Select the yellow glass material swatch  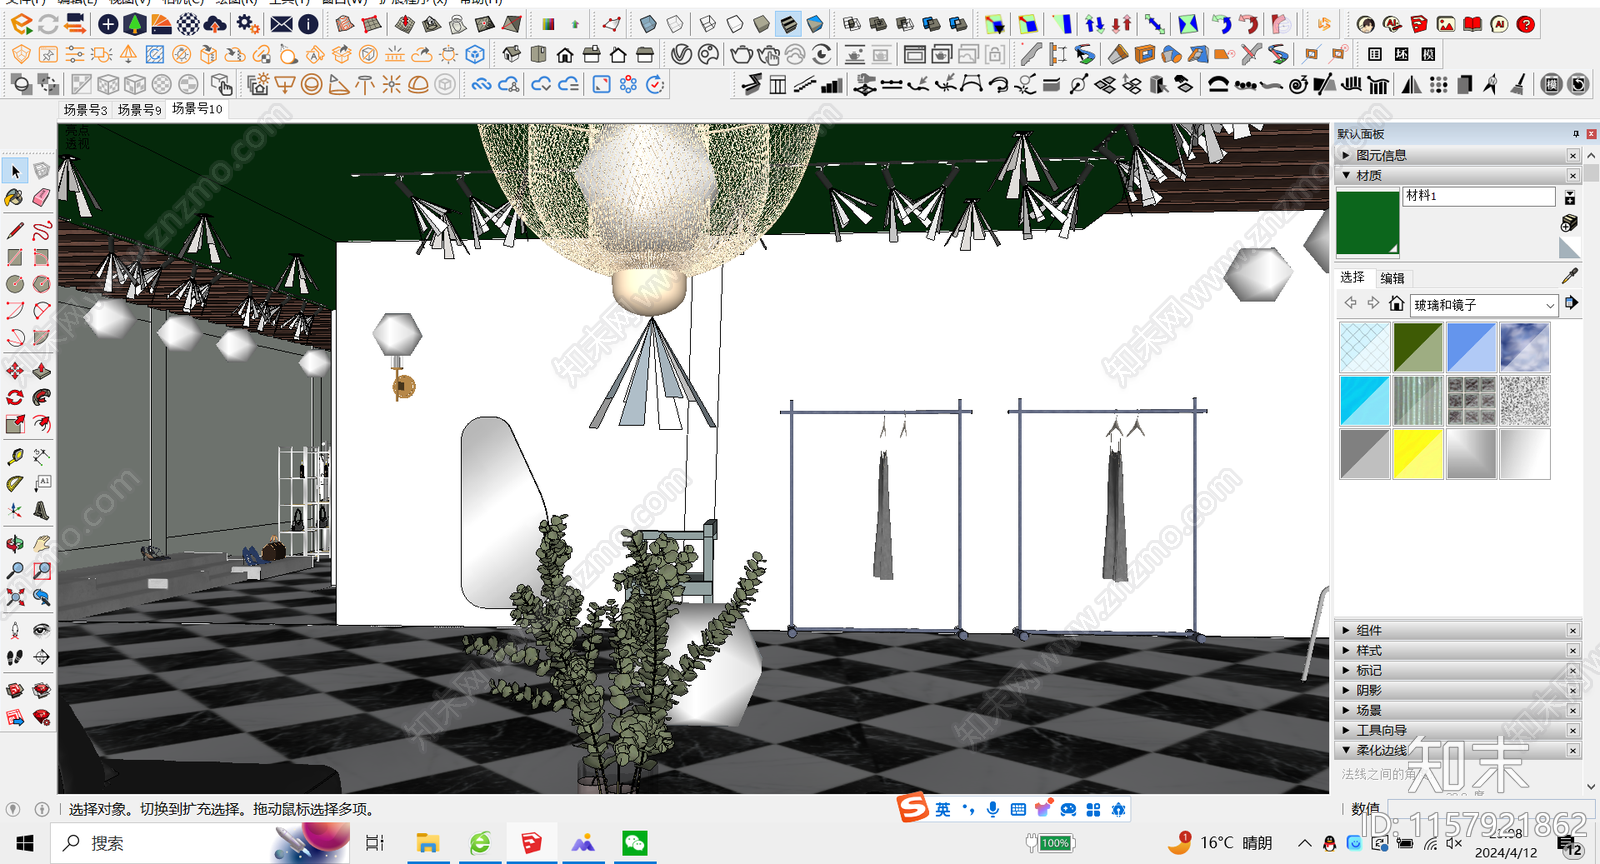point(1418,454)
